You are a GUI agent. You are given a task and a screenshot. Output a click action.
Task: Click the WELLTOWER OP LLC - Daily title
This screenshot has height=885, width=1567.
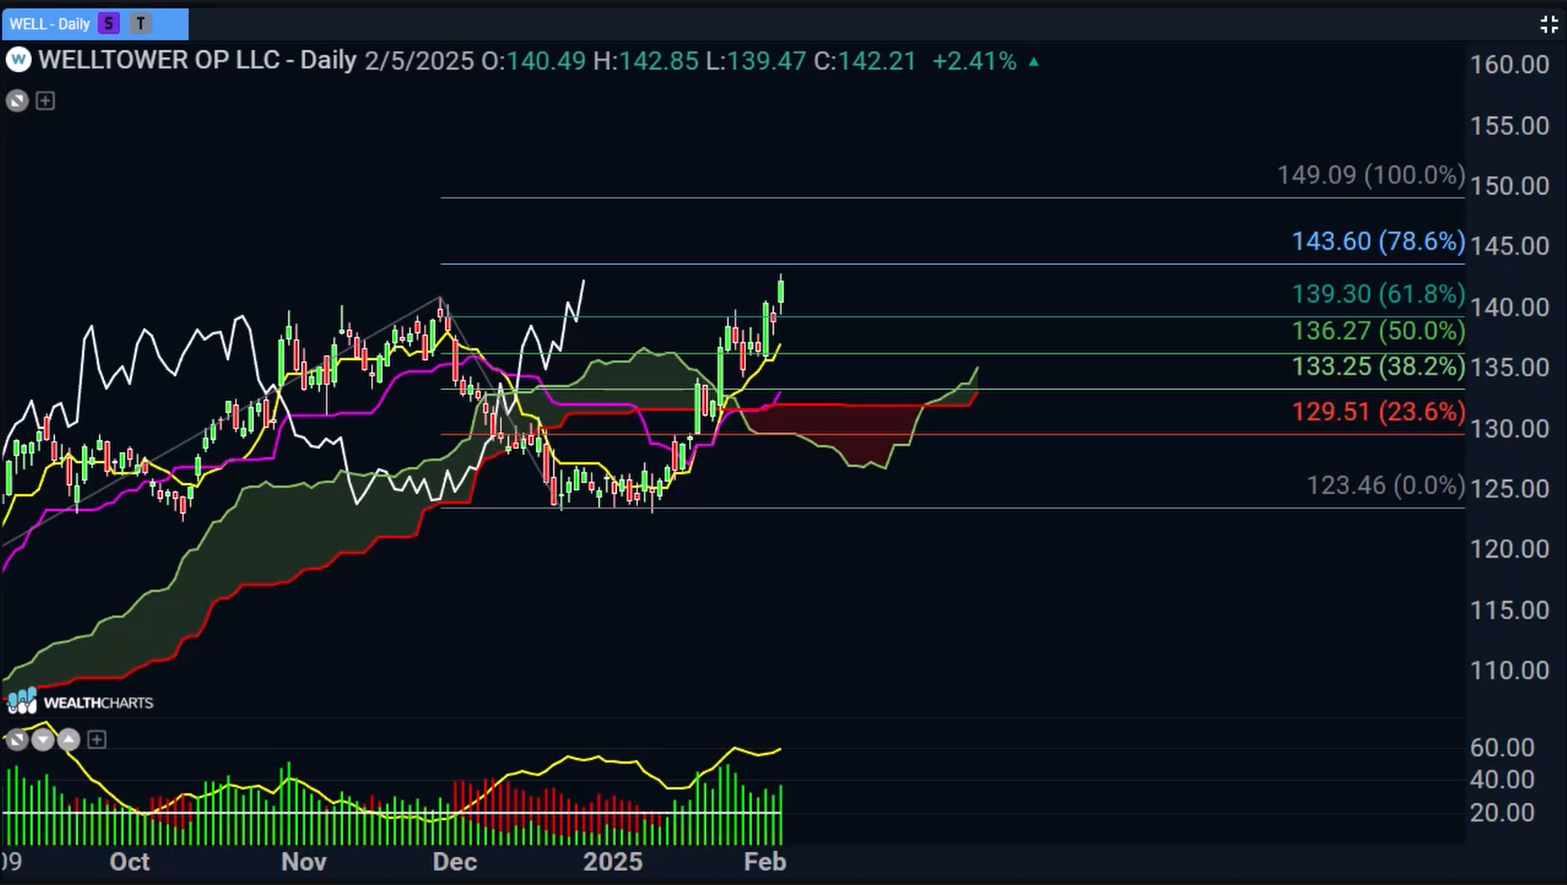pos(197,60)
